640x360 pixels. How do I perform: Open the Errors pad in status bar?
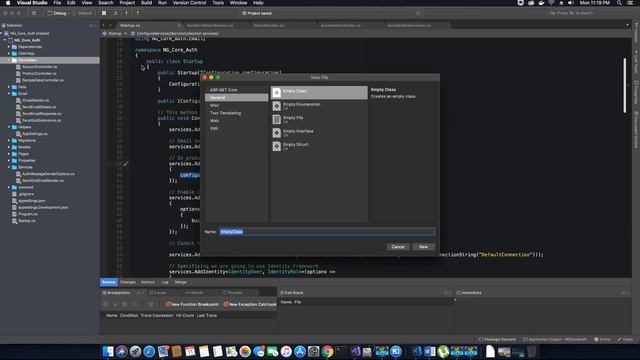tap(602, 340)
